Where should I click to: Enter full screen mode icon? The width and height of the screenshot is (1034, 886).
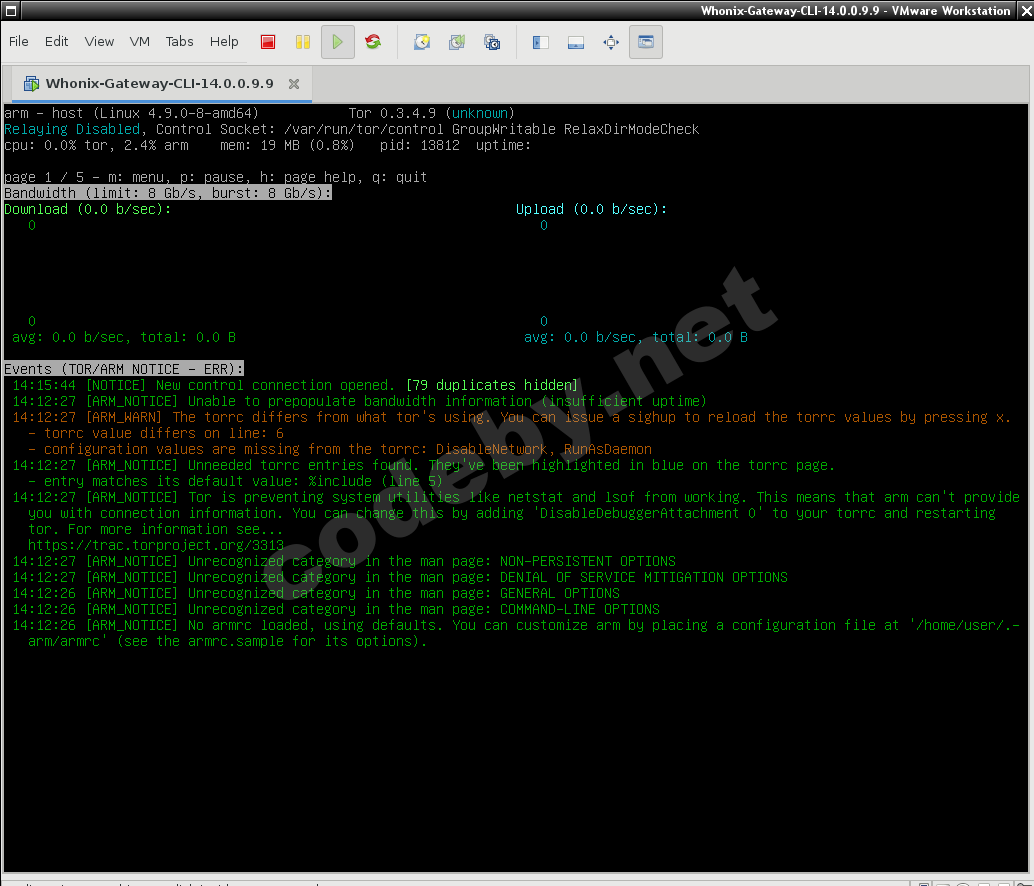pos(611,42)
